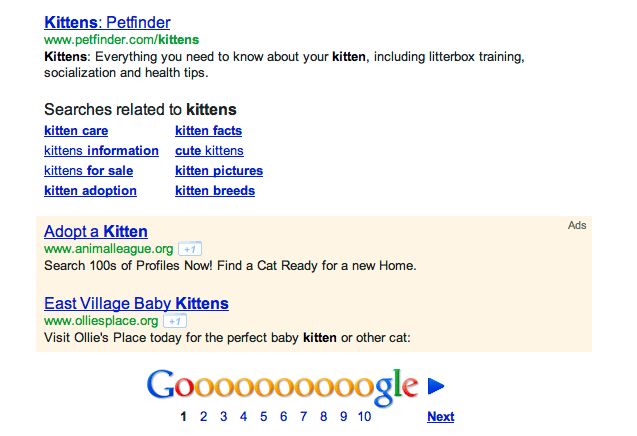The height and width of the screenshot is (436, 637).
Task: Search related term kittens information
Action: tap(101, 151)
